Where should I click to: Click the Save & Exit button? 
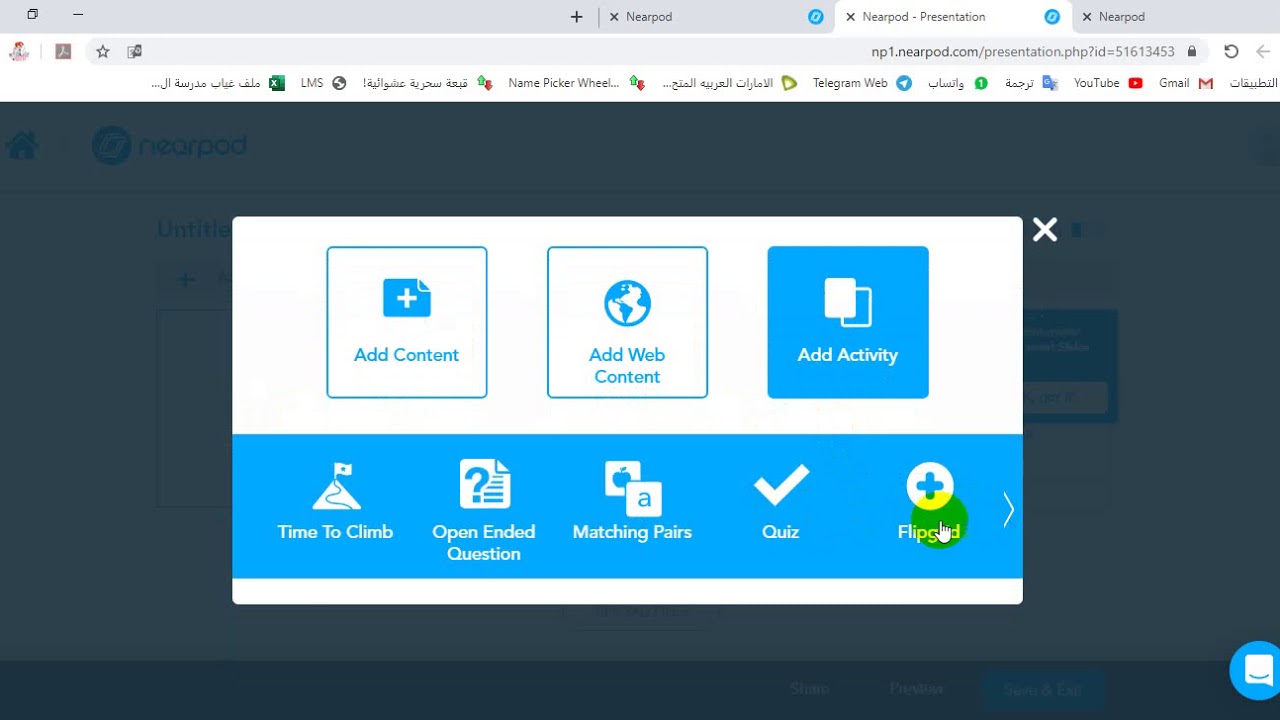tap(1042, 689)
